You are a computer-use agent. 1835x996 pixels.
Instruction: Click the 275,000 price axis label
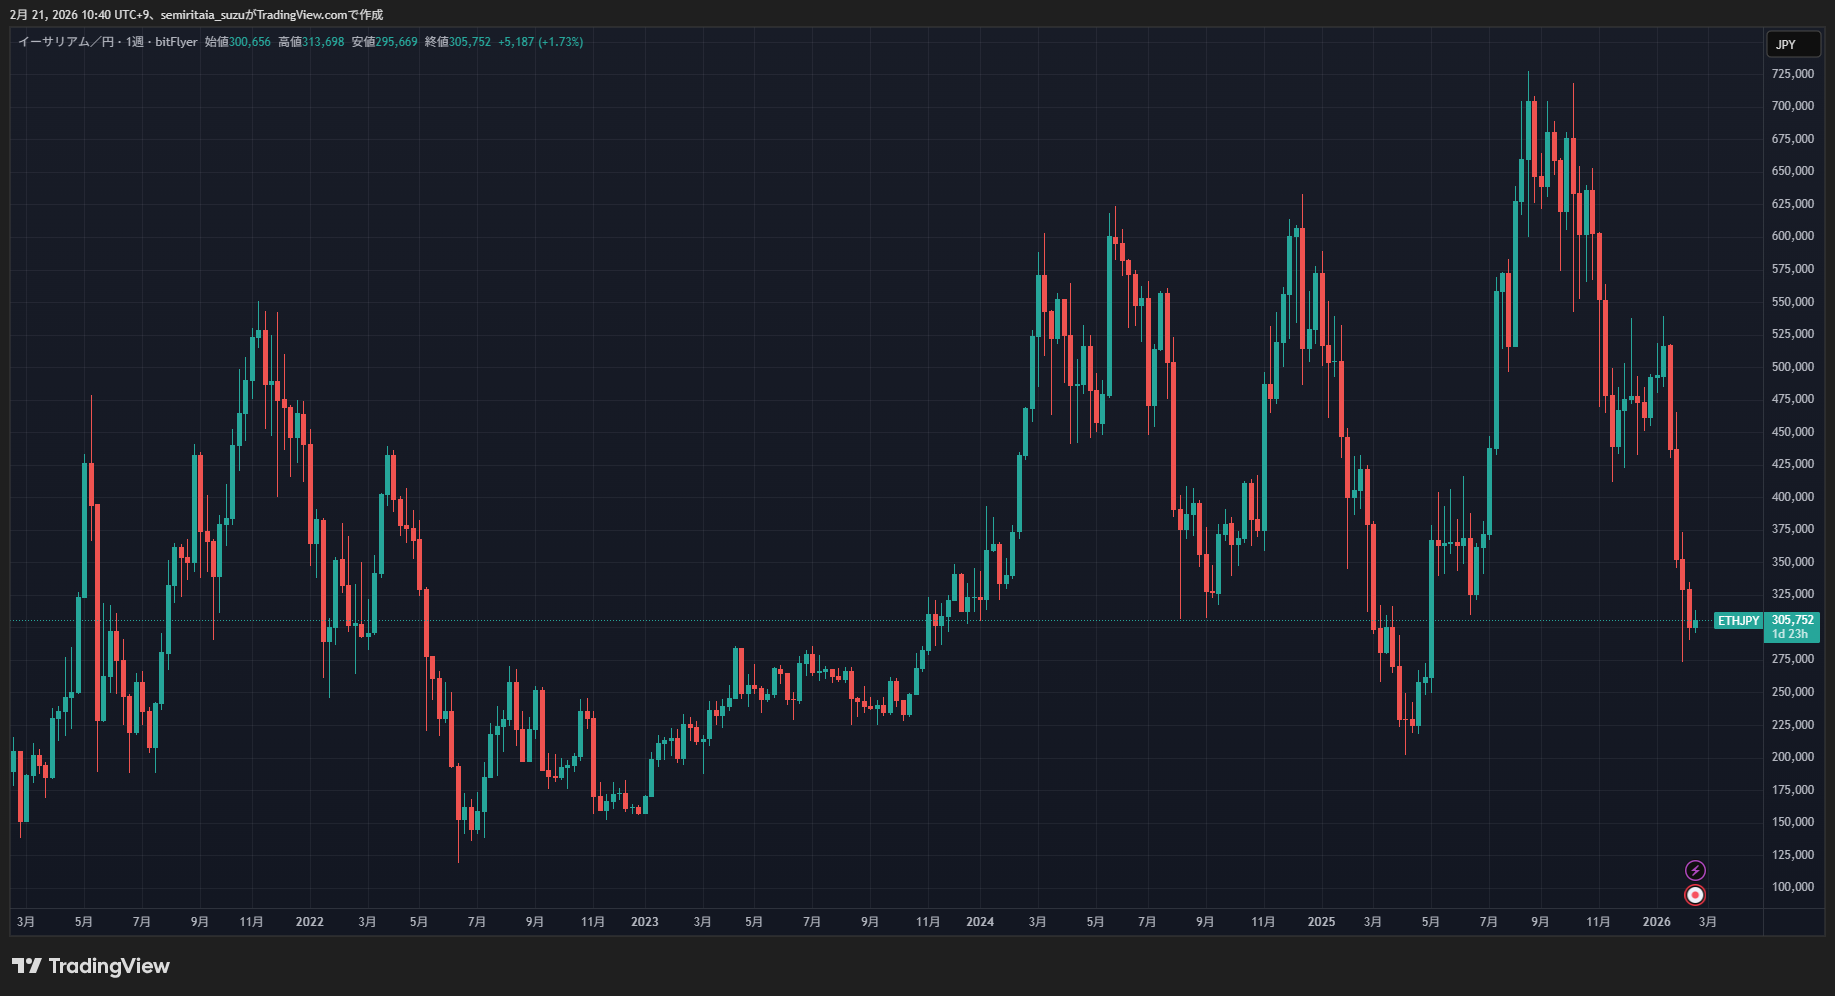(1793, 659)
